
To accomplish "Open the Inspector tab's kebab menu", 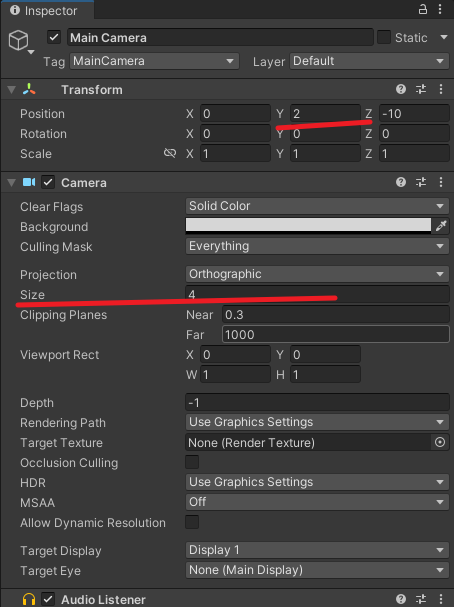I will (440, 9).
